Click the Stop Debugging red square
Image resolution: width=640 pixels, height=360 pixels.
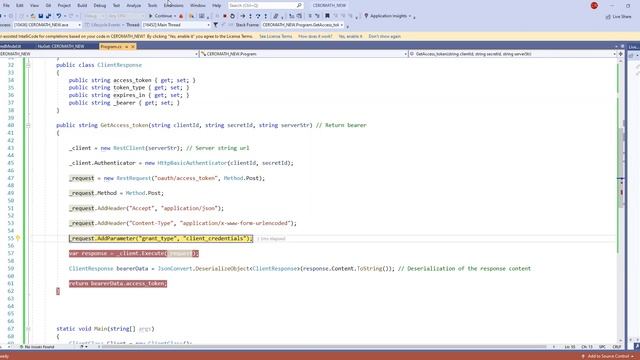(224, 16)
